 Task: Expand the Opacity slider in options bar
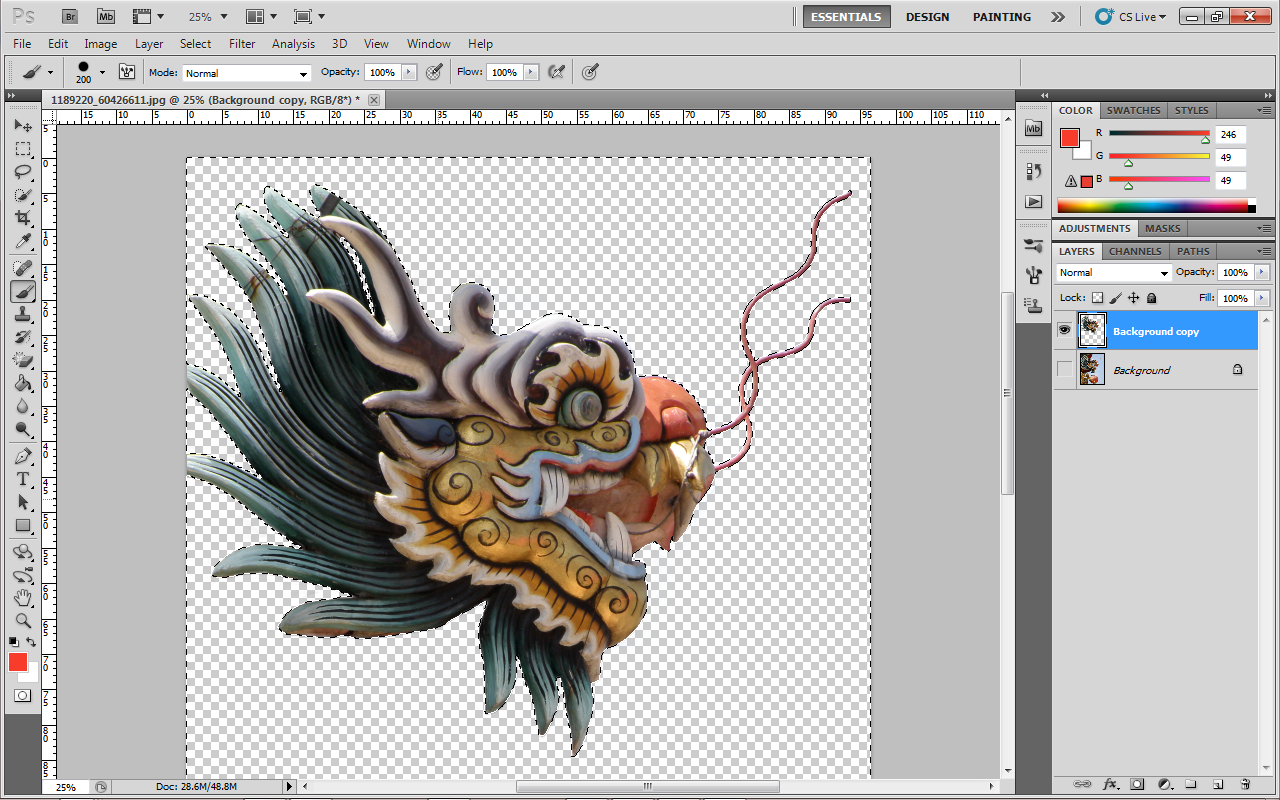pos(409,73)
